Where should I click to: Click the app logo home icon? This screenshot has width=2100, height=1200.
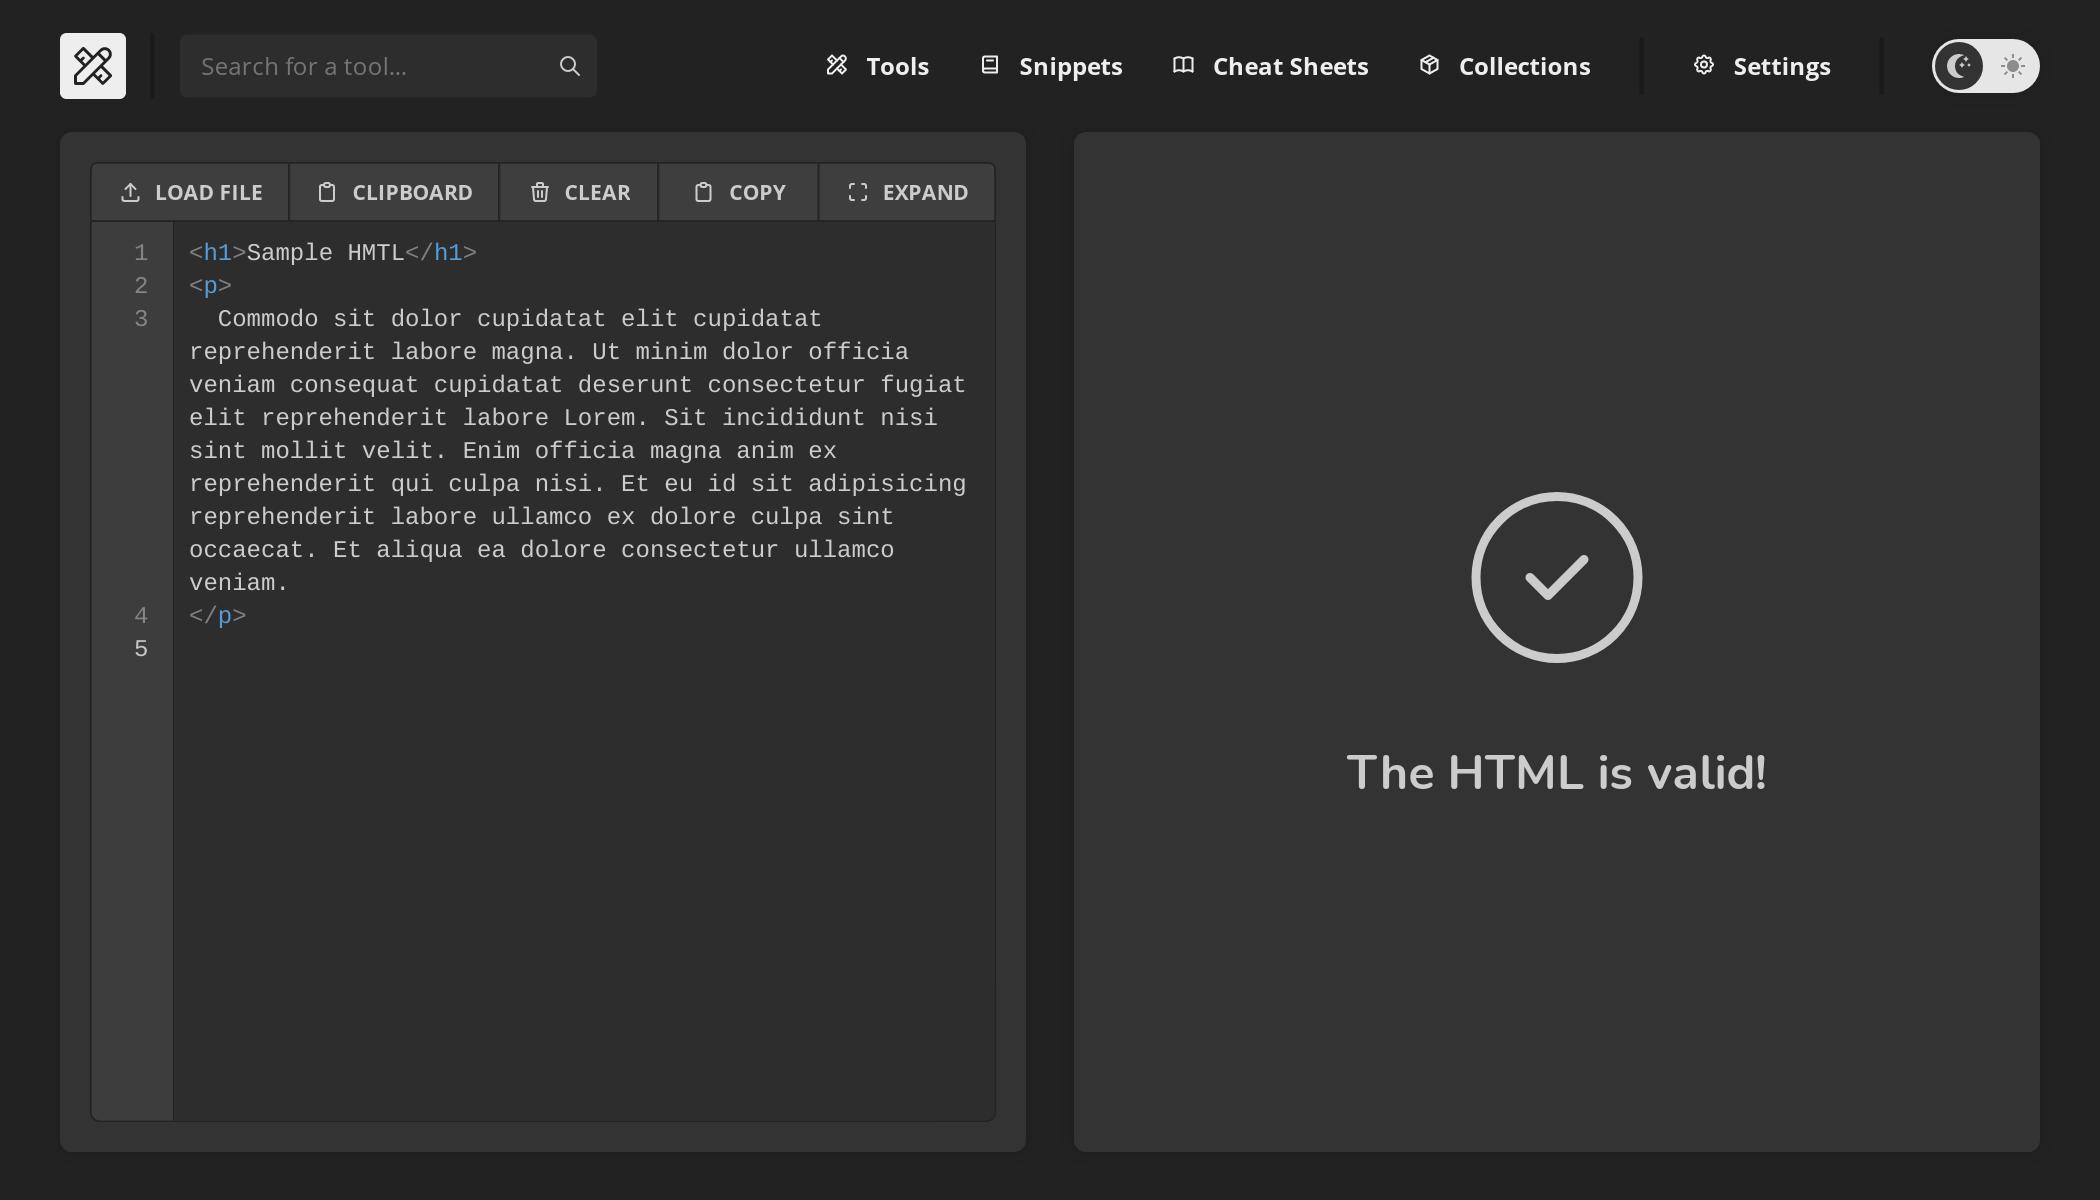coord(93,66)
